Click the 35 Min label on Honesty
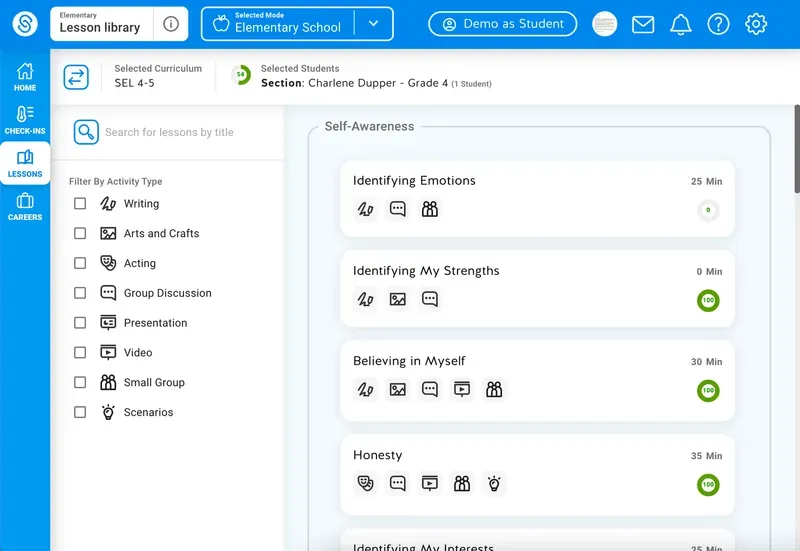Image resolution: width=800 pixels, height=551 pixels. [x=707, y=456]
